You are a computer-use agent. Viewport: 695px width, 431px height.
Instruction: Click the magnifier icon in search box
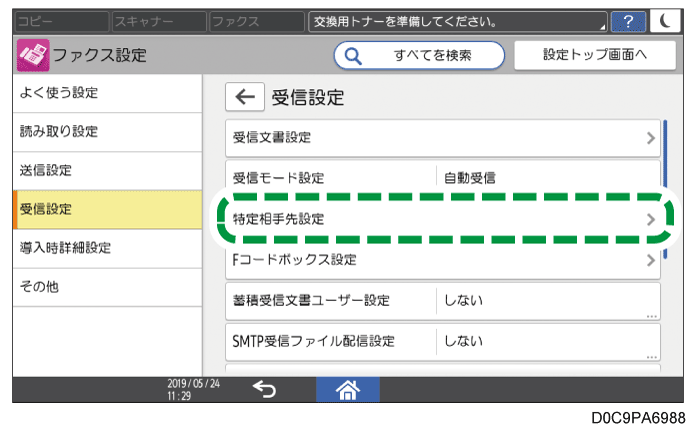[353, 56]
